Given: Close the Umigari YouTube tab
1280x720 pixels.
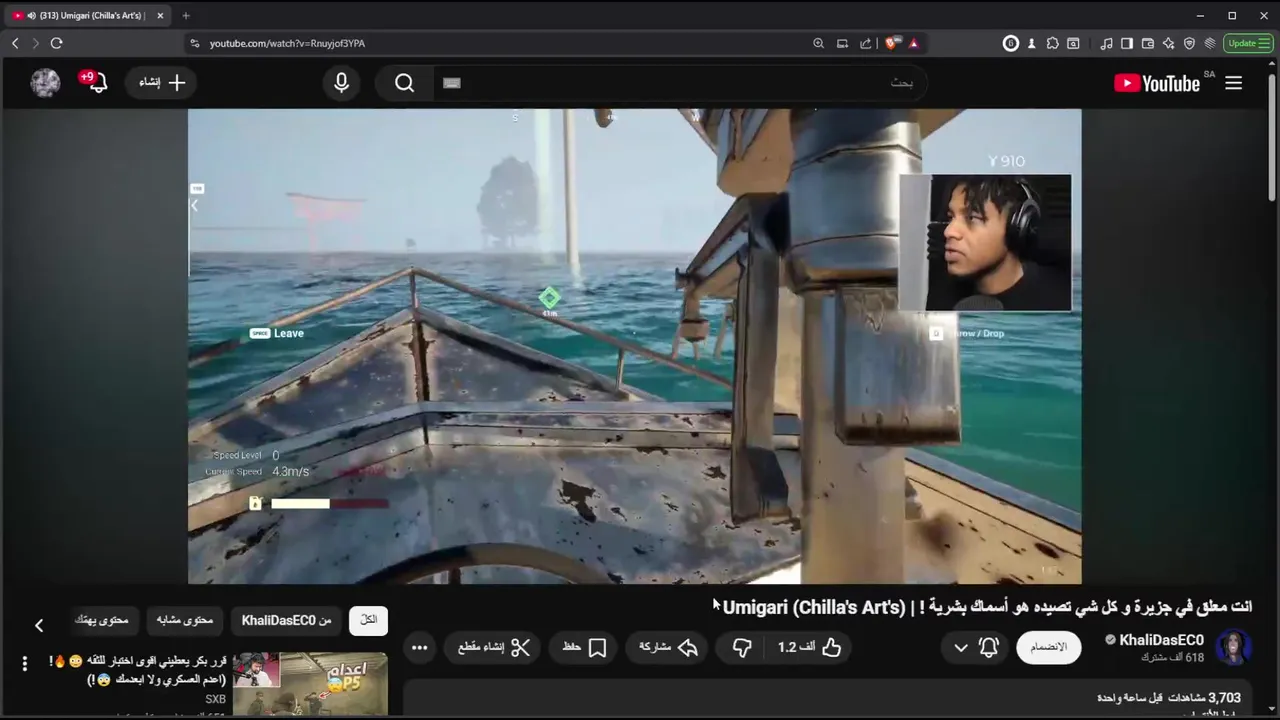Looking at the screenshot, I should [160, 15].
